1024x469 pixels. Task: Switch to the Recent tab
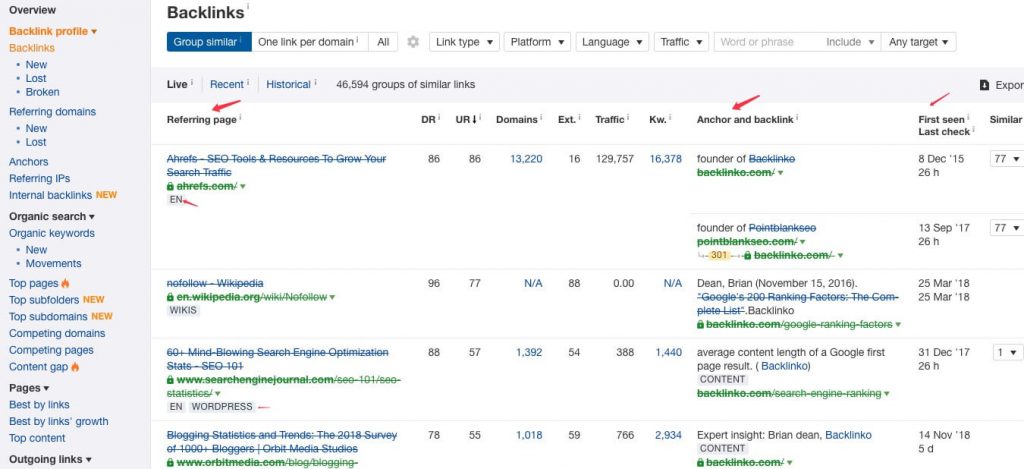coord(227,84)
